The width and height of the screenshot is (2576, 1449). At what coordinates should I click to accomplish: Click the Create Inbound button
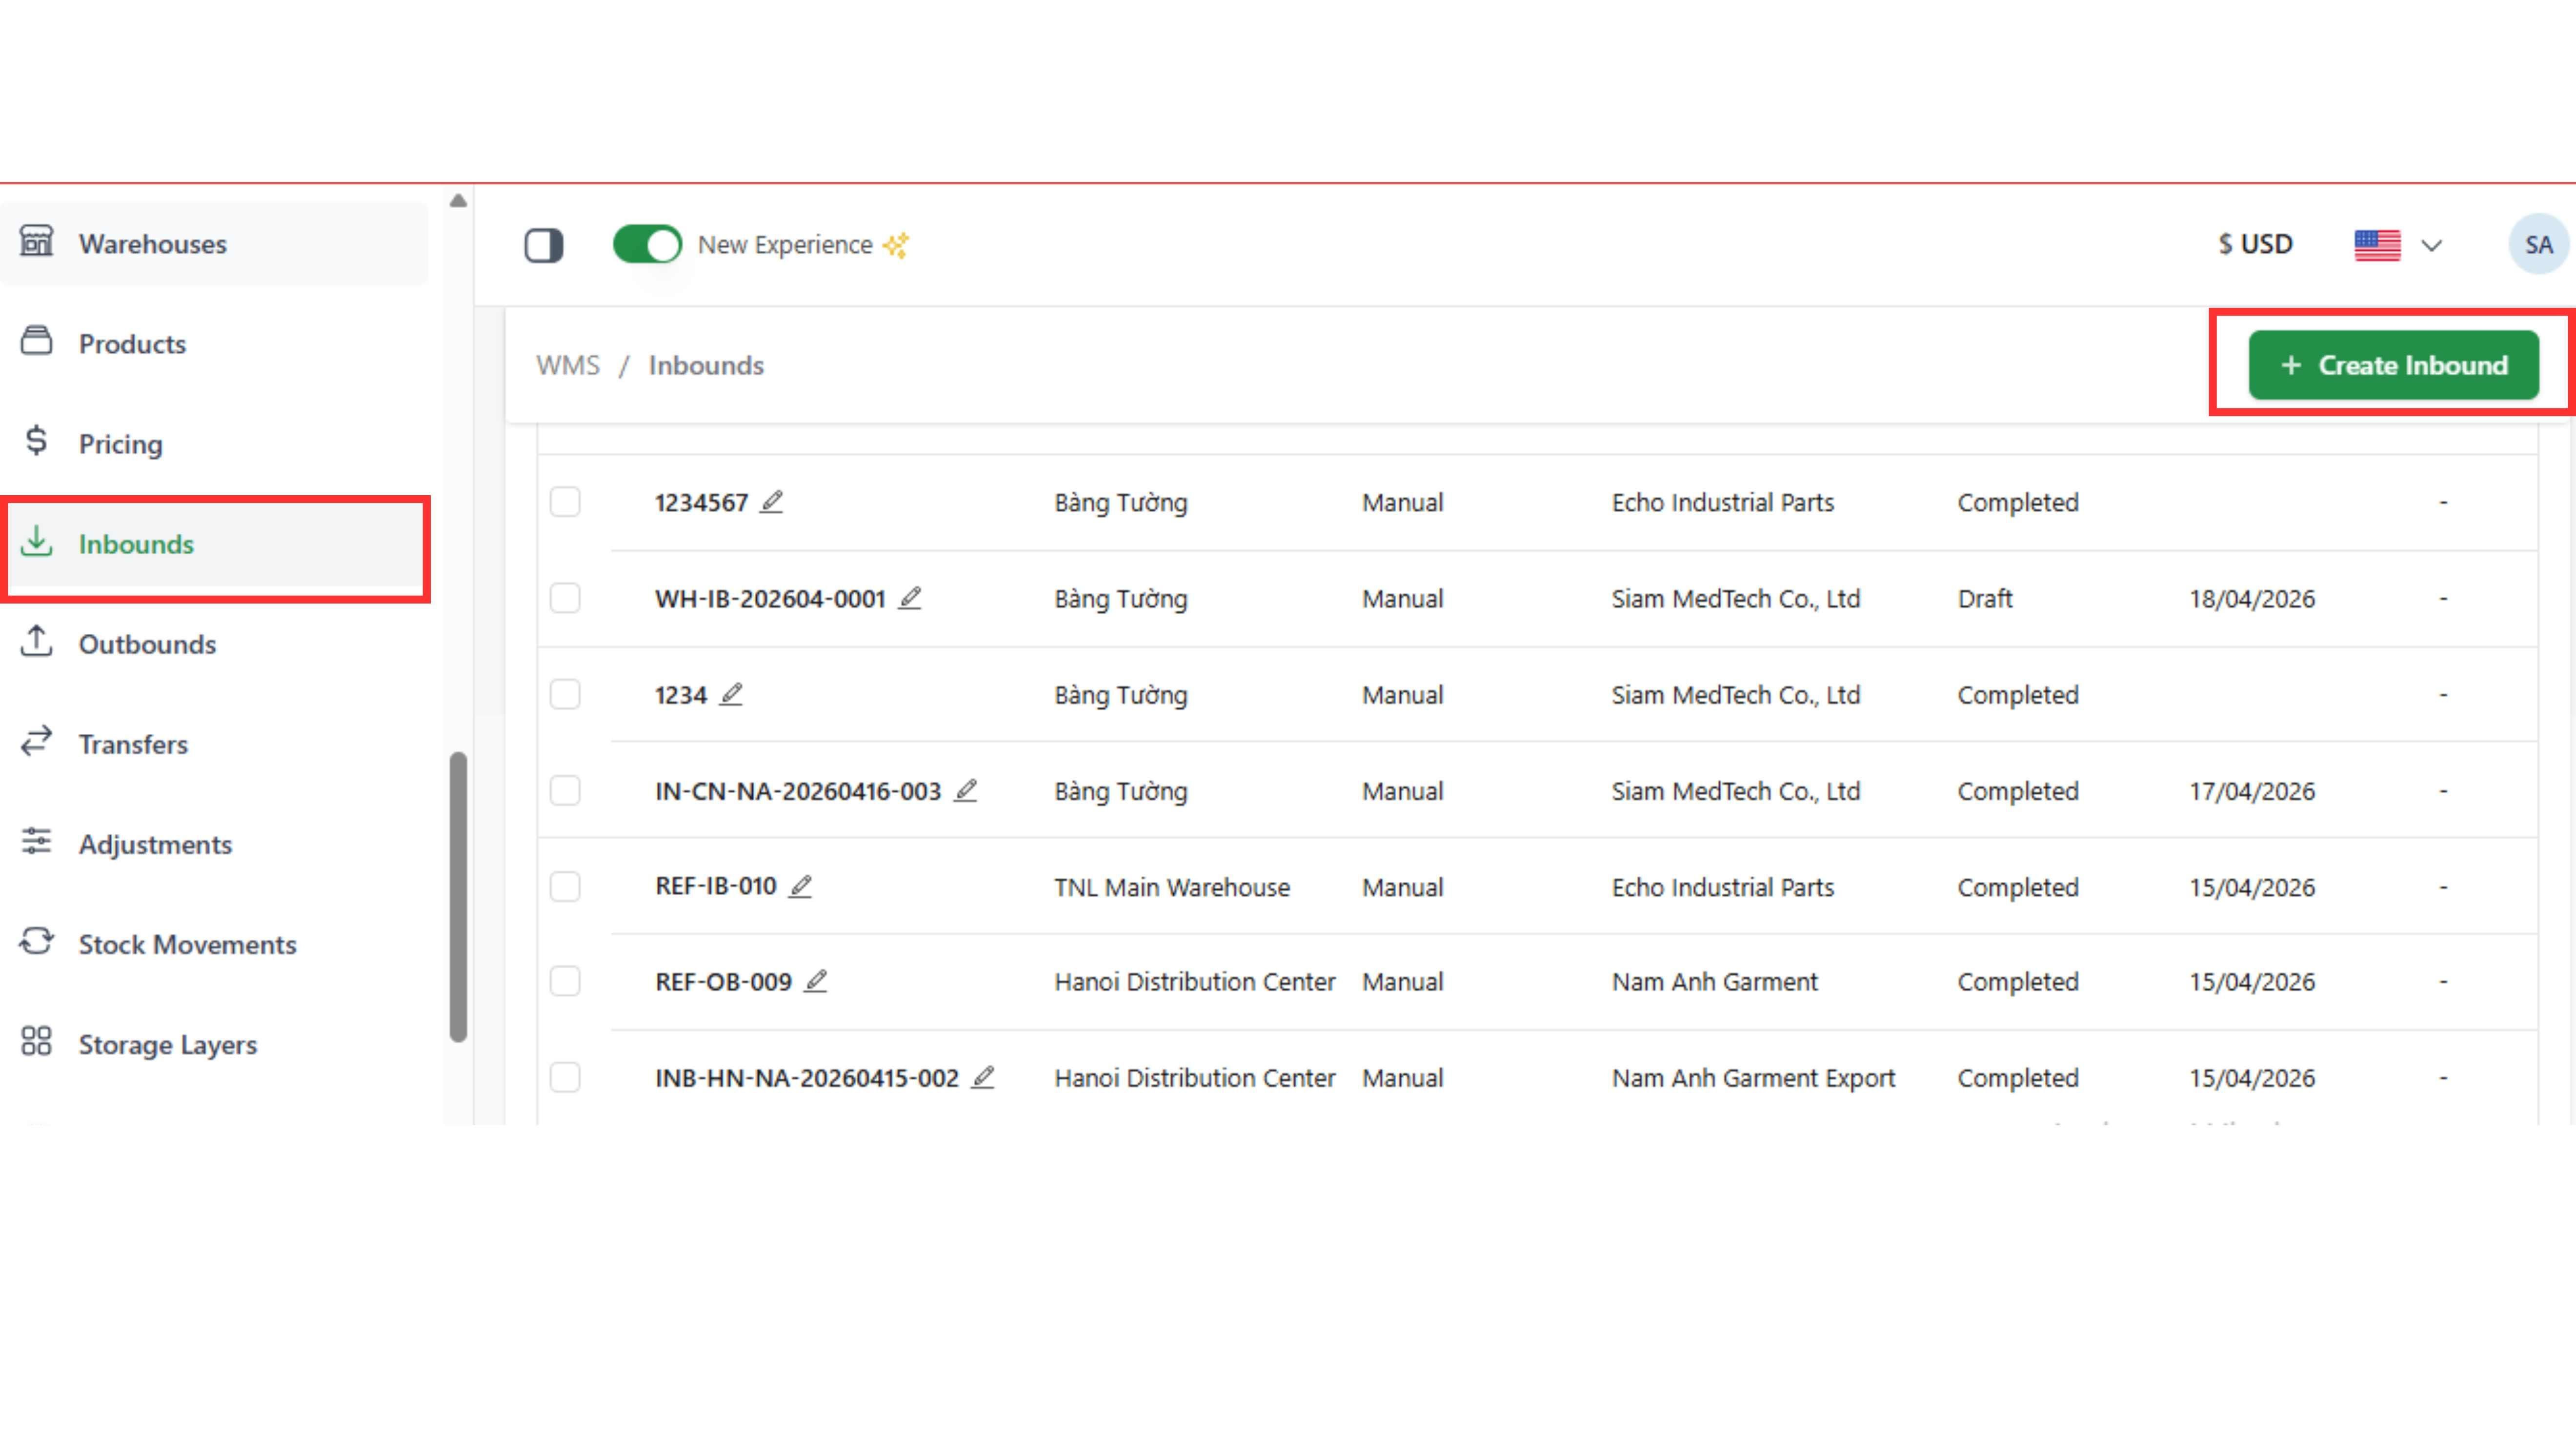click(x=2393, y=365)
